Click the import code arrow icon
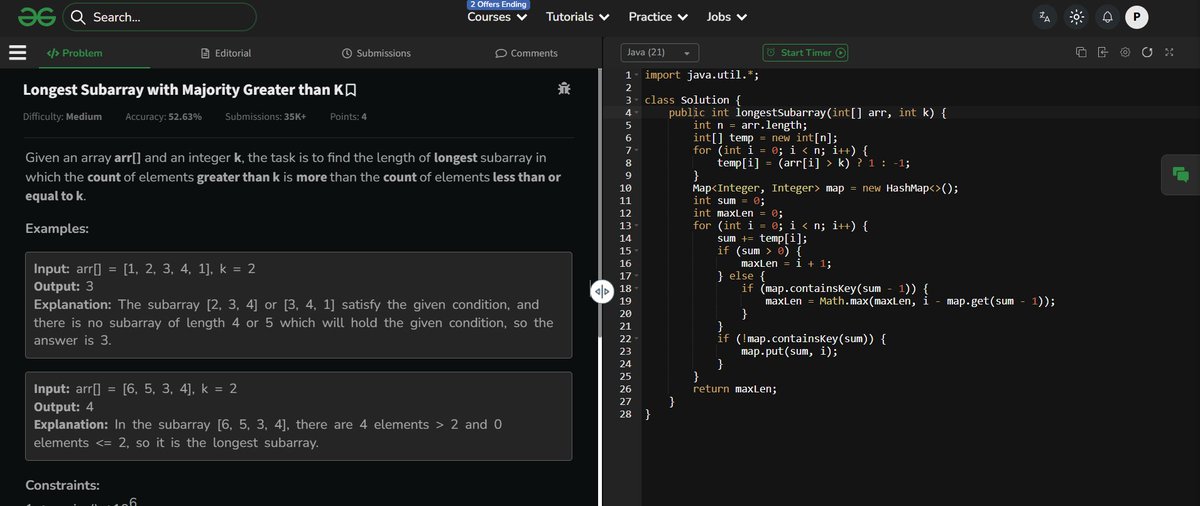The width and height of the screenshot is (1200, 506). 1103,53
